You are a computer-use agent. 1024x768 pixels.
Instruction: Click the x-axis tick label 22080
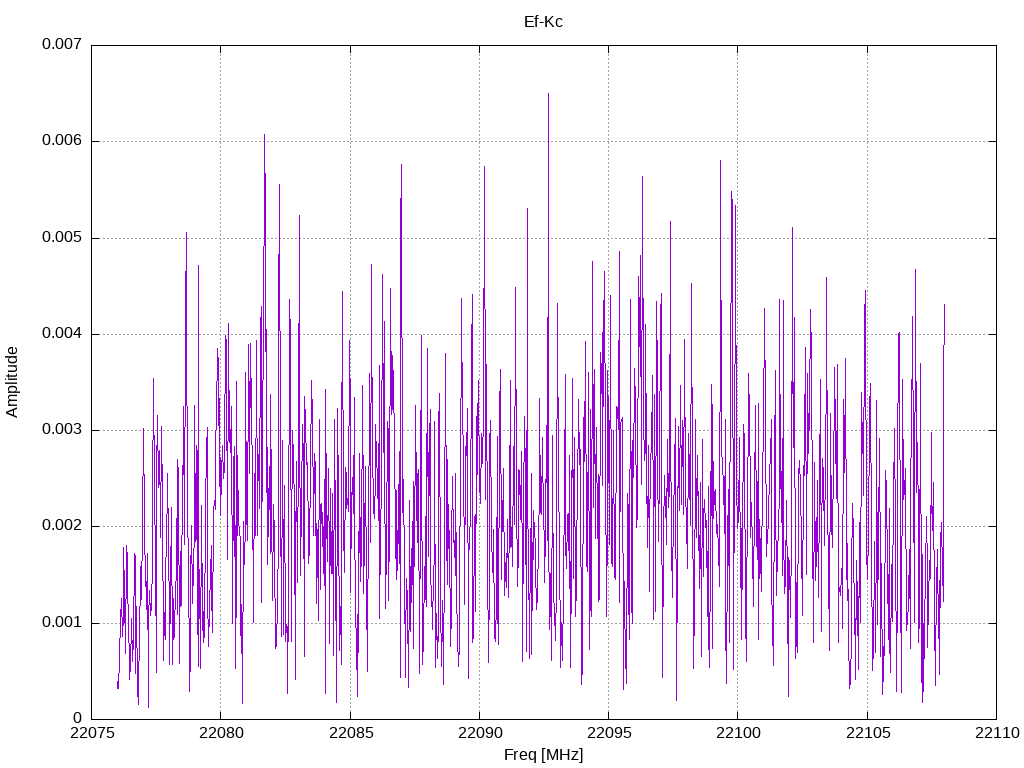point(221,733)
